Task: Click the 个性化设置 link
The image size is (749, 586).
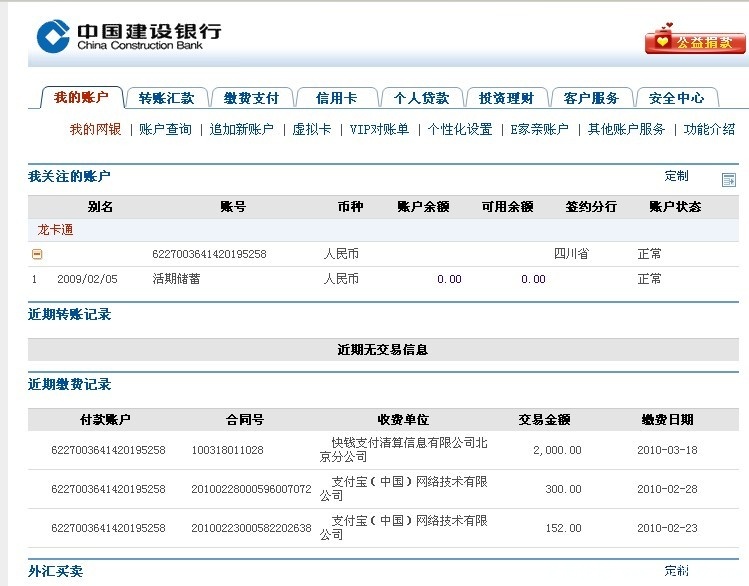Action: click(x=460, y=129)
